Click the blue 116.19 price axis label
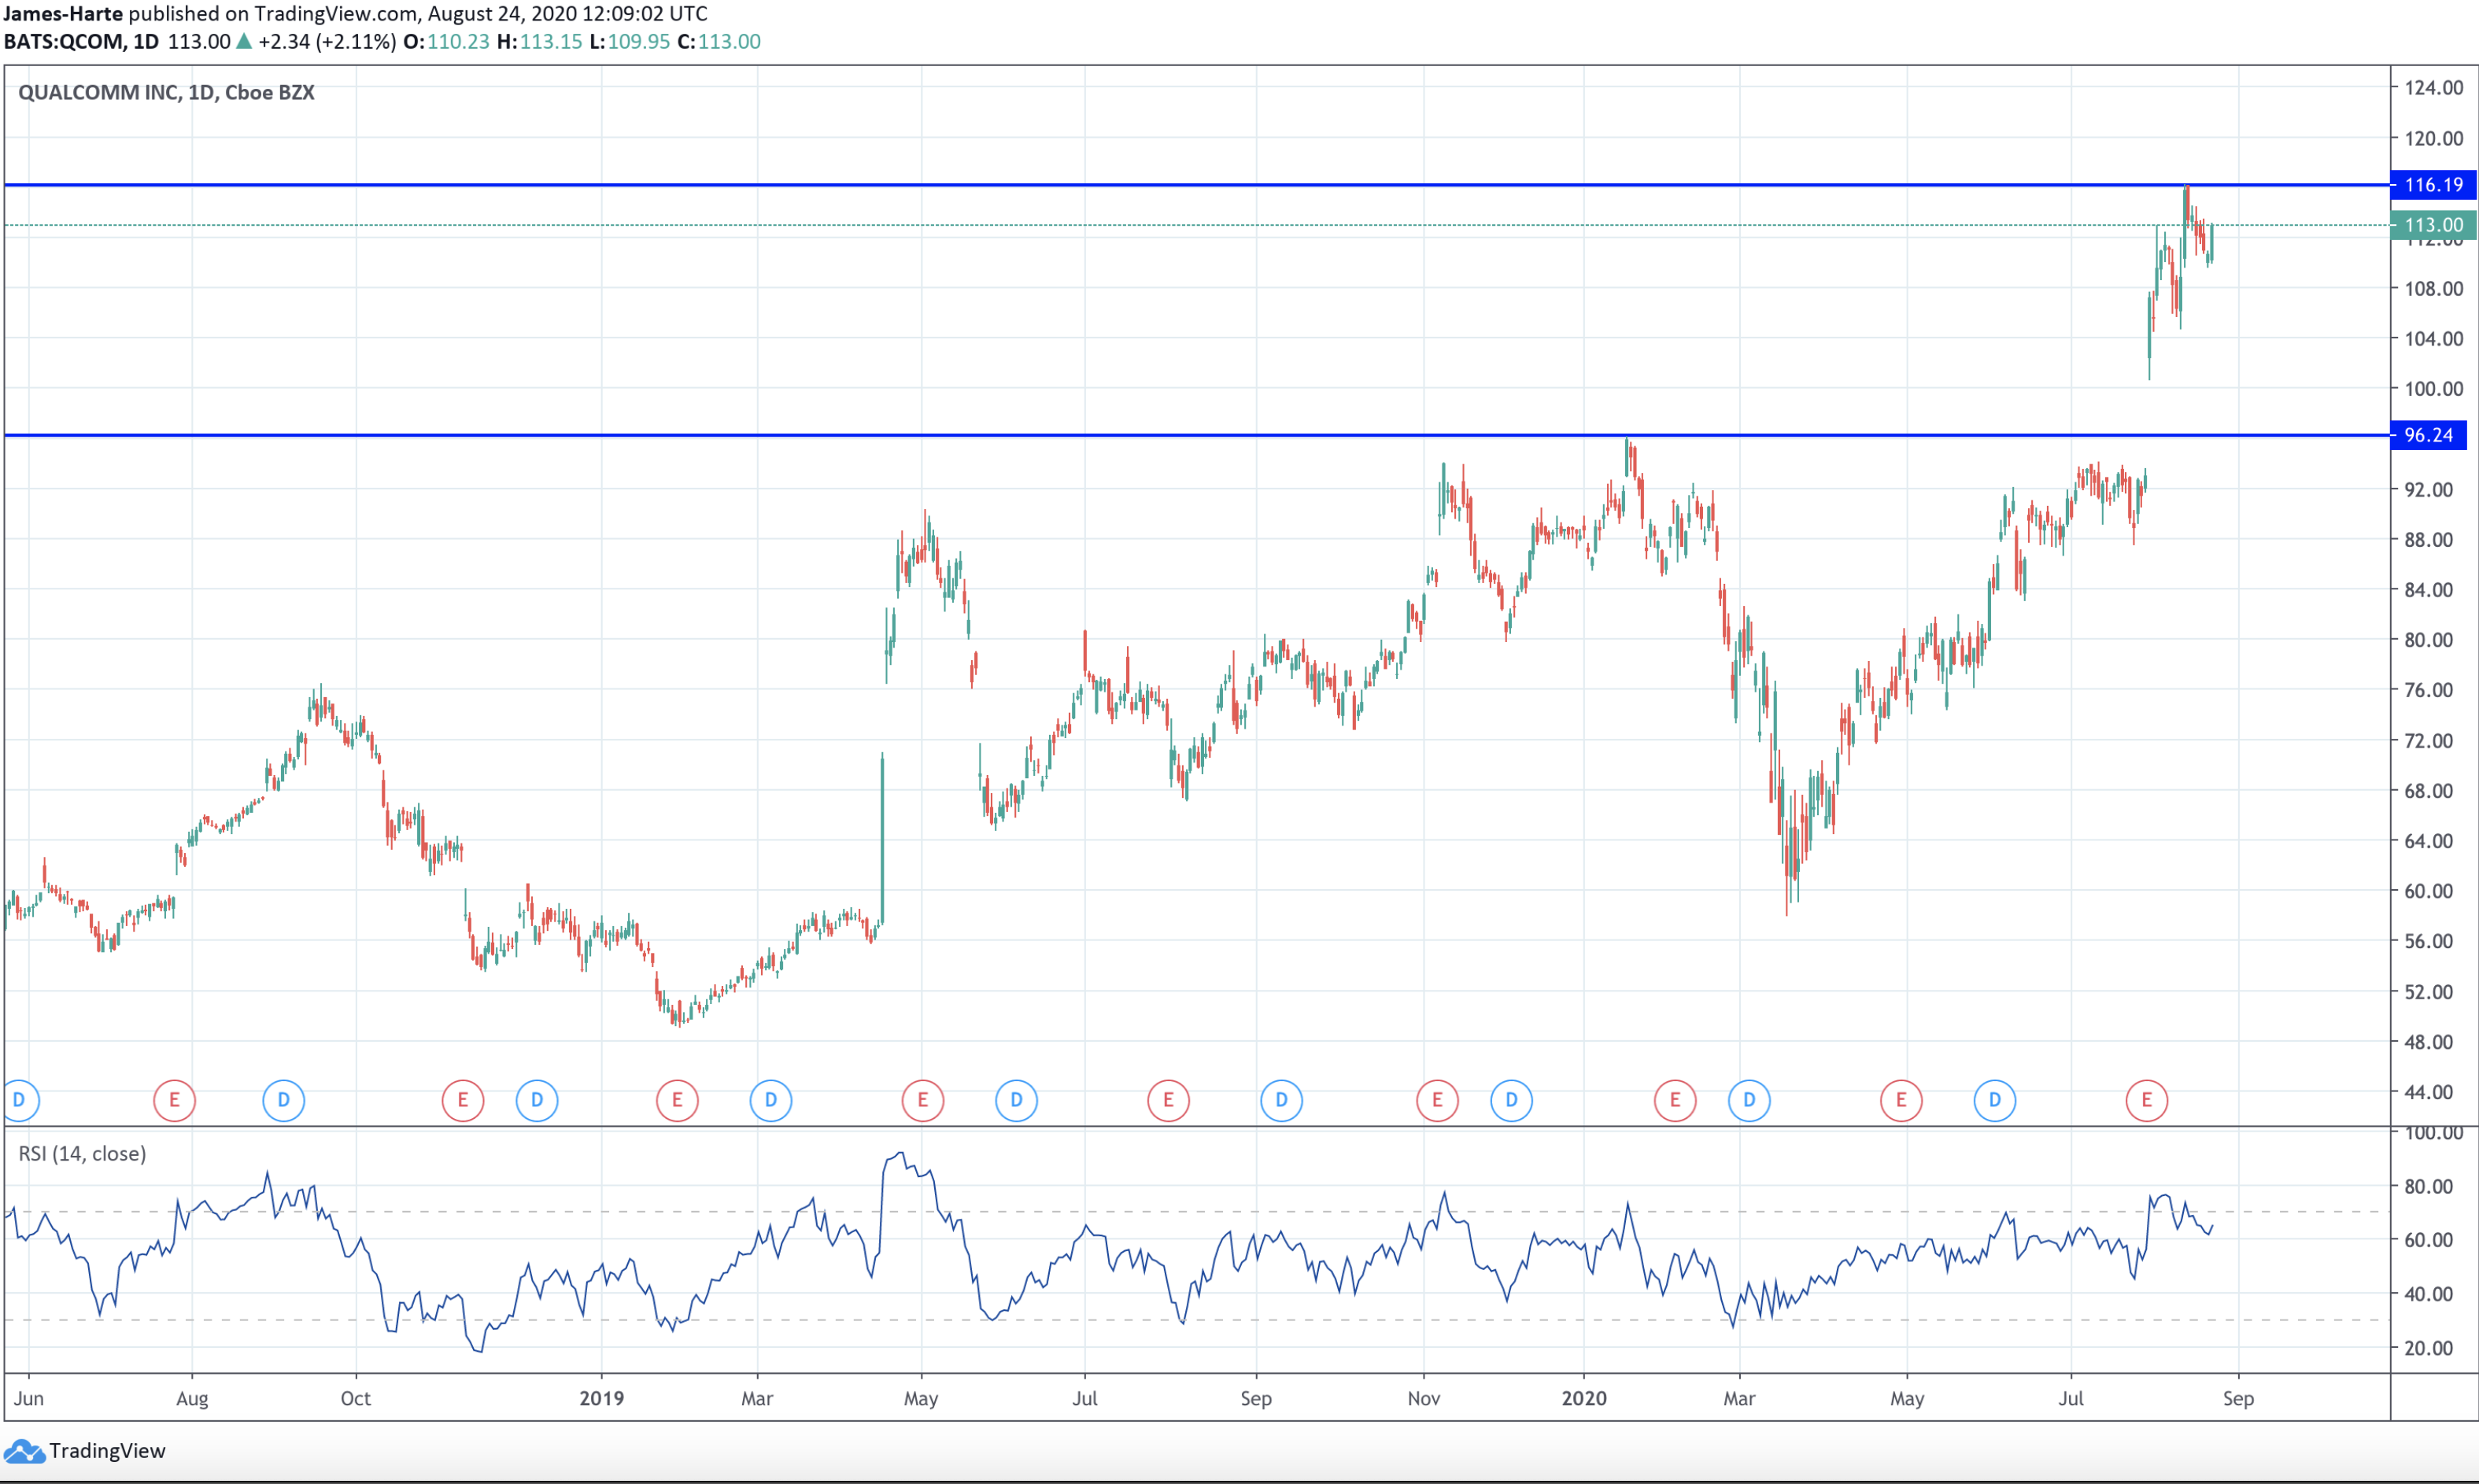 pyautogui.click(x=2432, y=185)
